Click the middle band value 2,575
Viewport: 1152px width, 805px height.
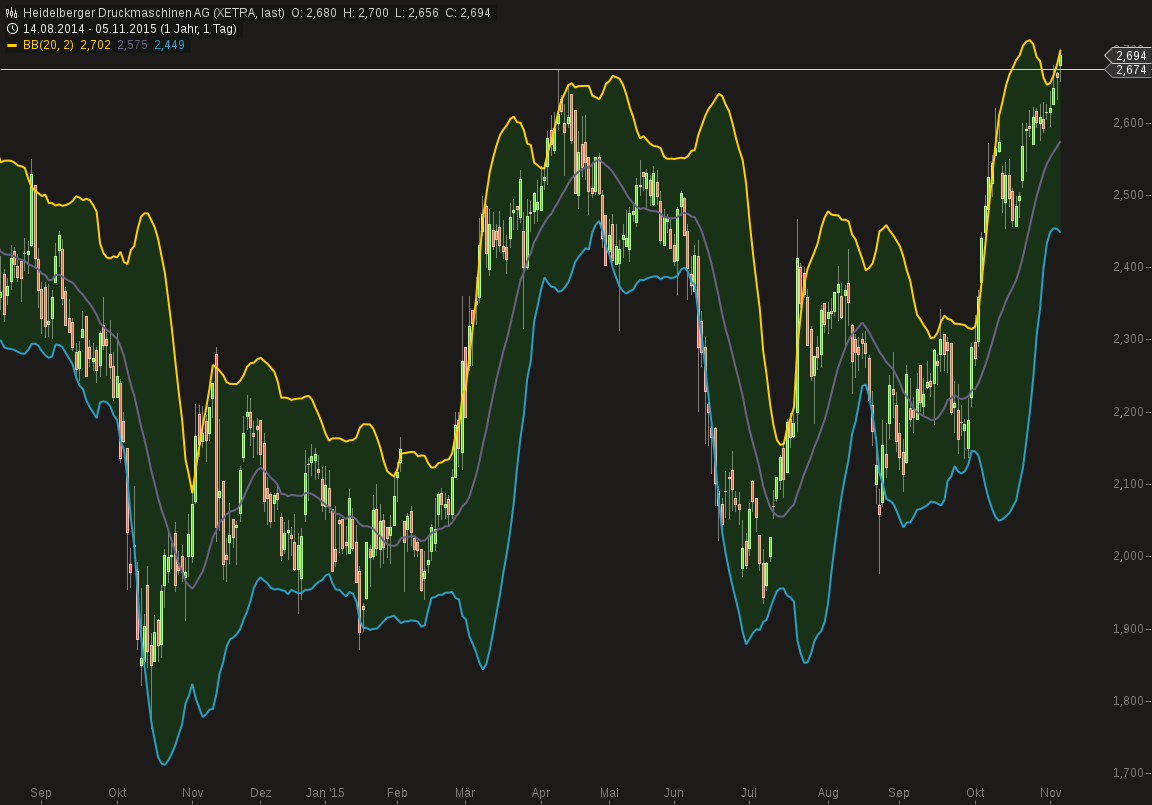tap(132, 45)
